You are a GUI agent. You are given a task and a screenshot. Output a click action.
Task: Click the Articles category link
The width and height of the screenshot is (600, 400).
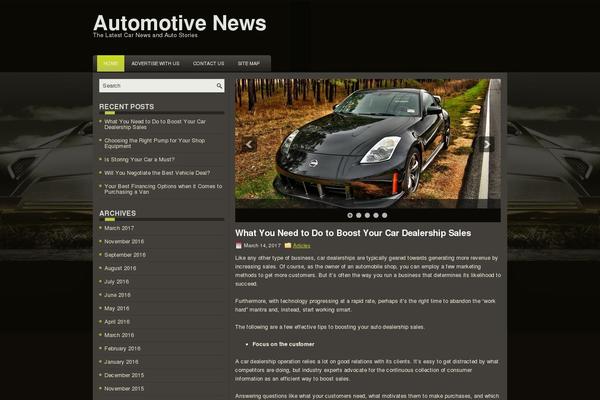(302, 246)
